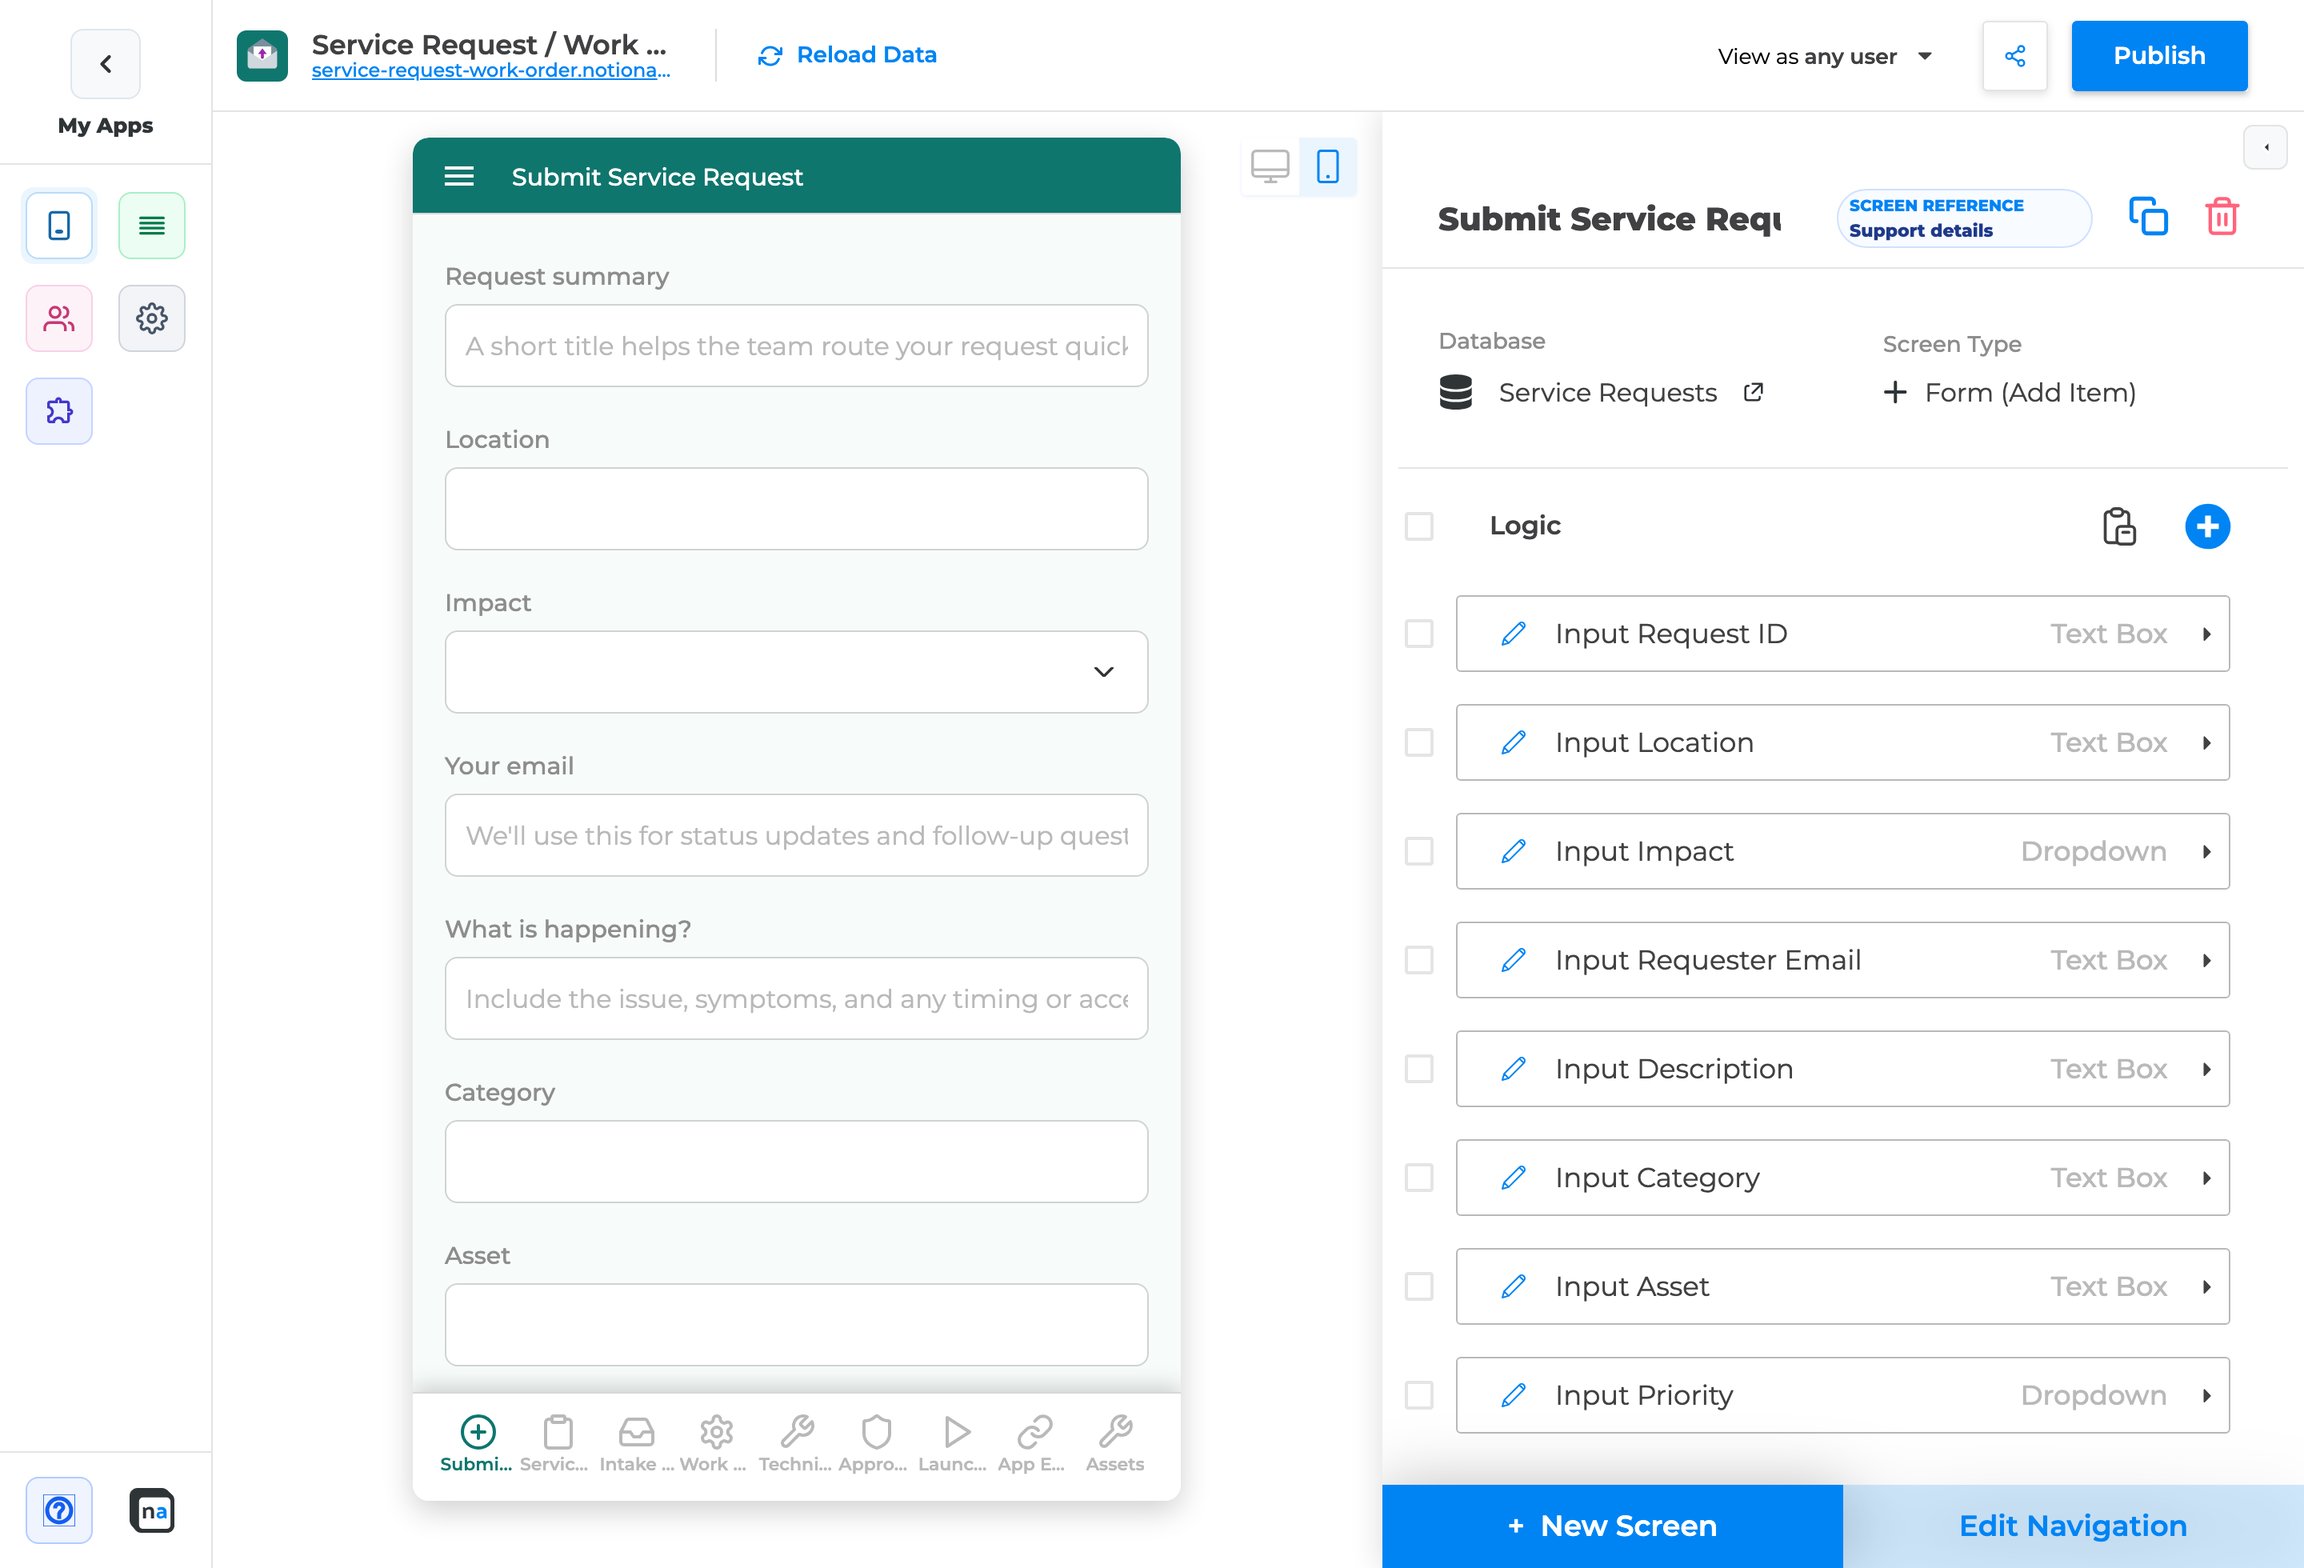Screen dimensions: 2304x1568
Task: Check the Input Requester Email checkbox
Action: [x=1419, y=960]
